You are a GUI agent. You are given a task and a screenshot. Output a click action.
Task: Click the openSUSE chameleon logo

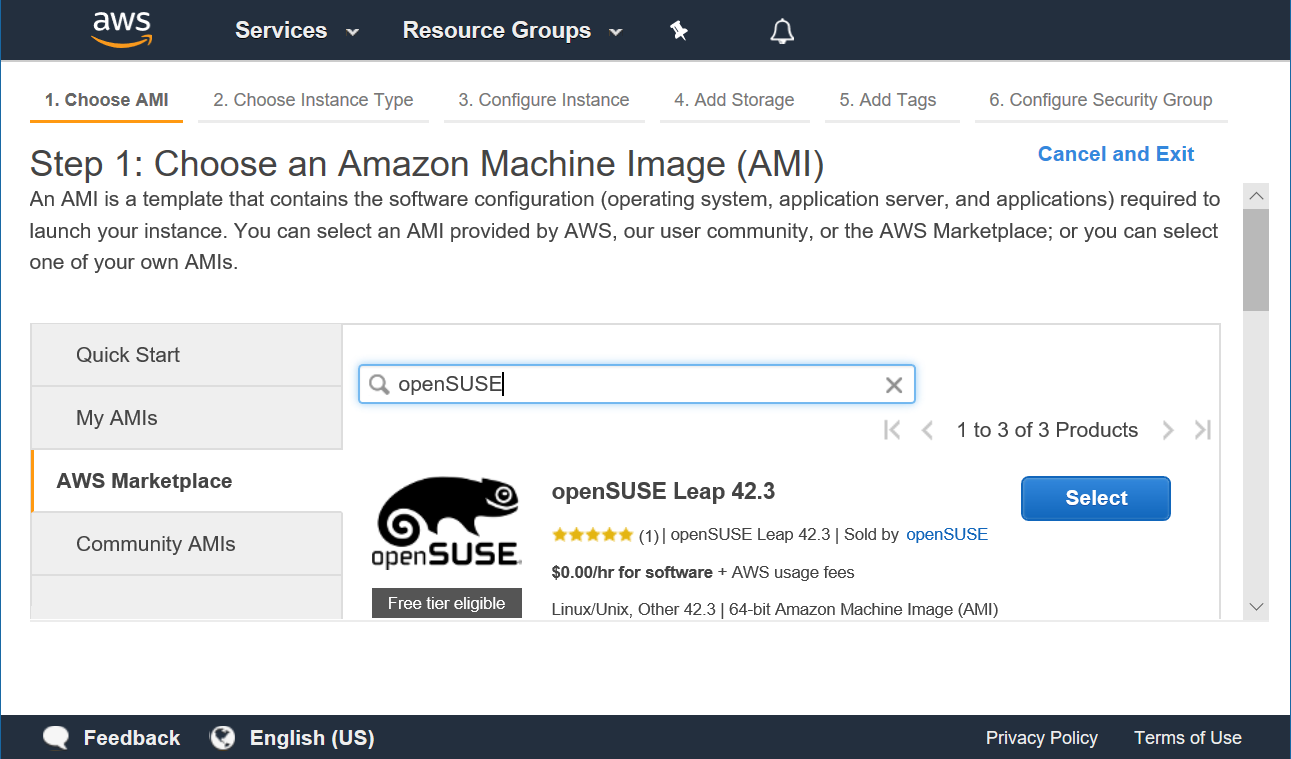[x=447, y=524]
